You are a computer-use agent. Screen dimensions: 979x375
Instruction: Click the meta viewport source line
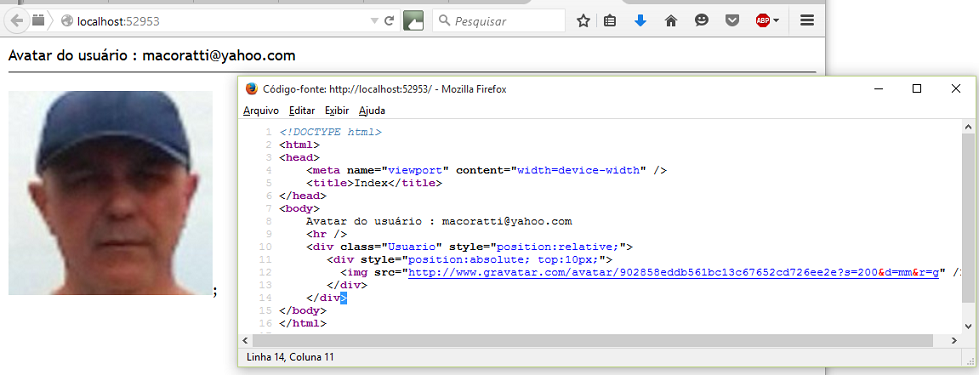pos(486,170)
